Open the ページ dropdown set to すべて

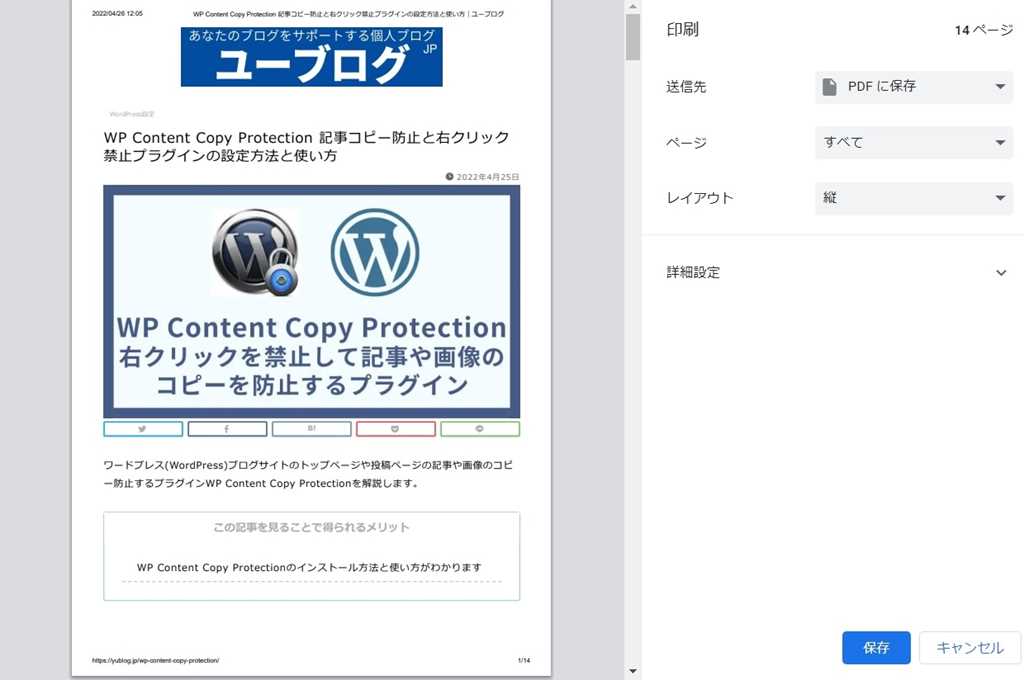coord(914,142)
